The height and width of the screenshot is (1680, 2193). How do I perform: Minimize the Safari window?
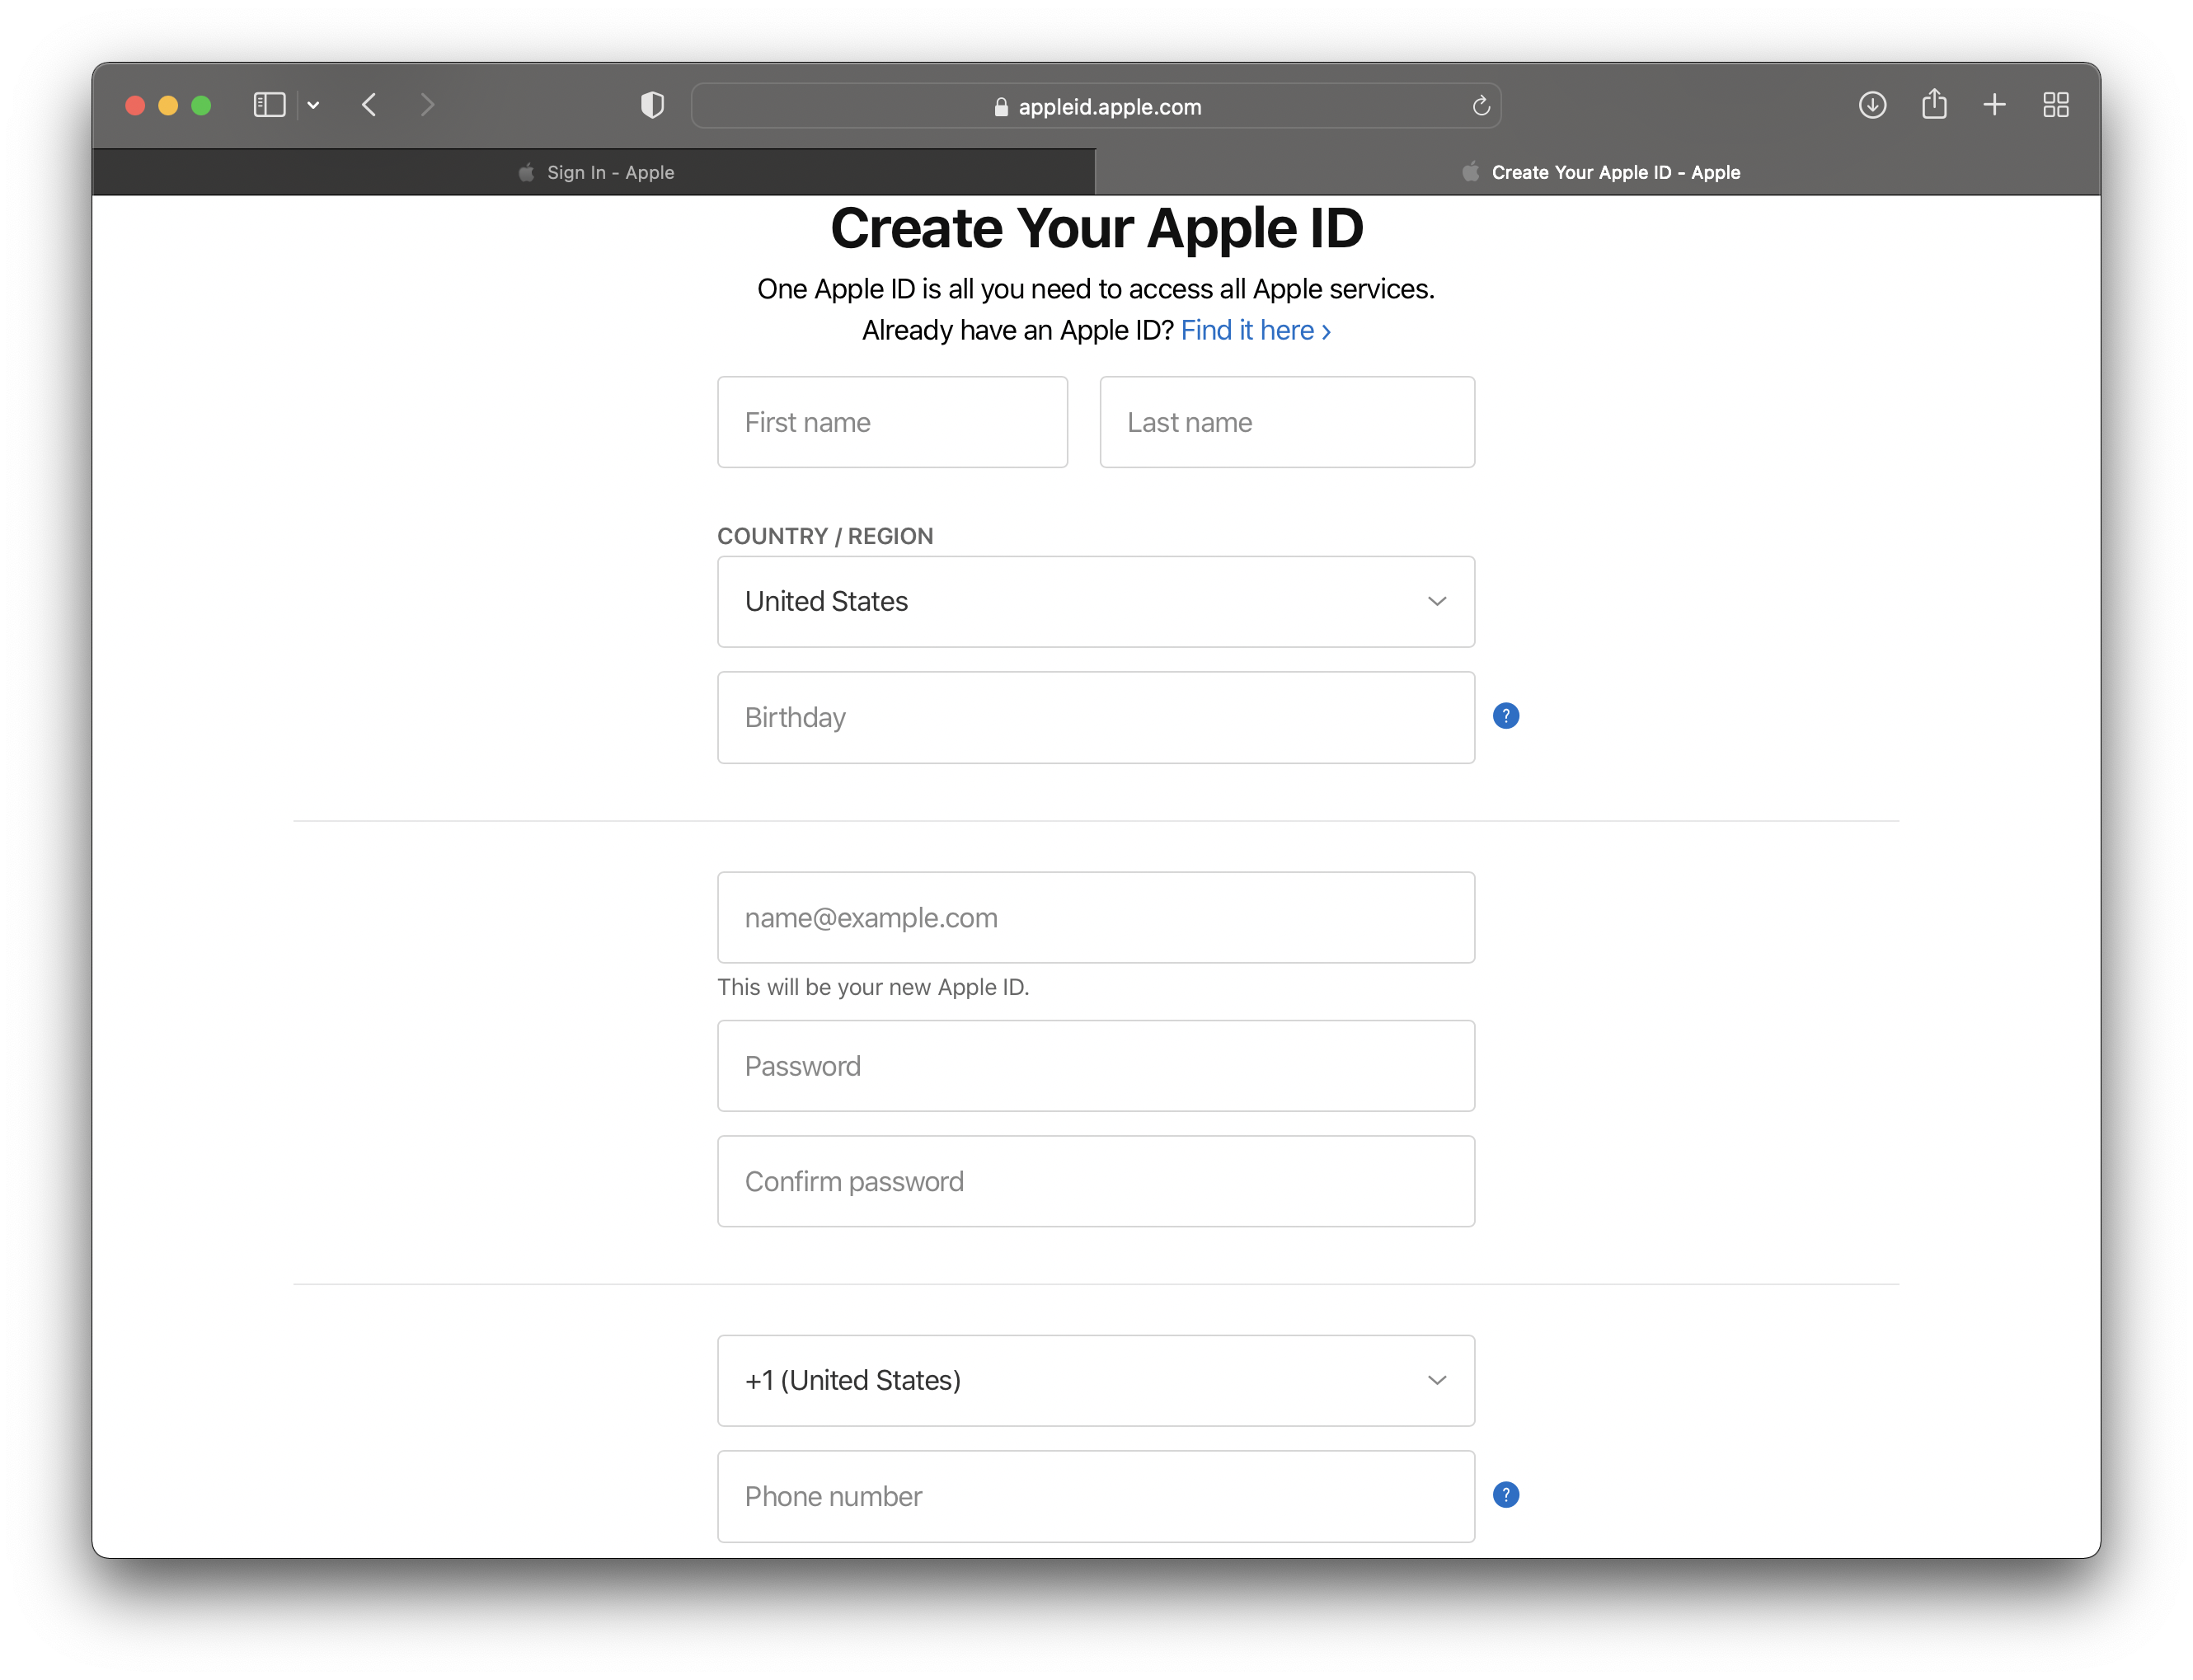pyautogui.click(x=168, y=105)
